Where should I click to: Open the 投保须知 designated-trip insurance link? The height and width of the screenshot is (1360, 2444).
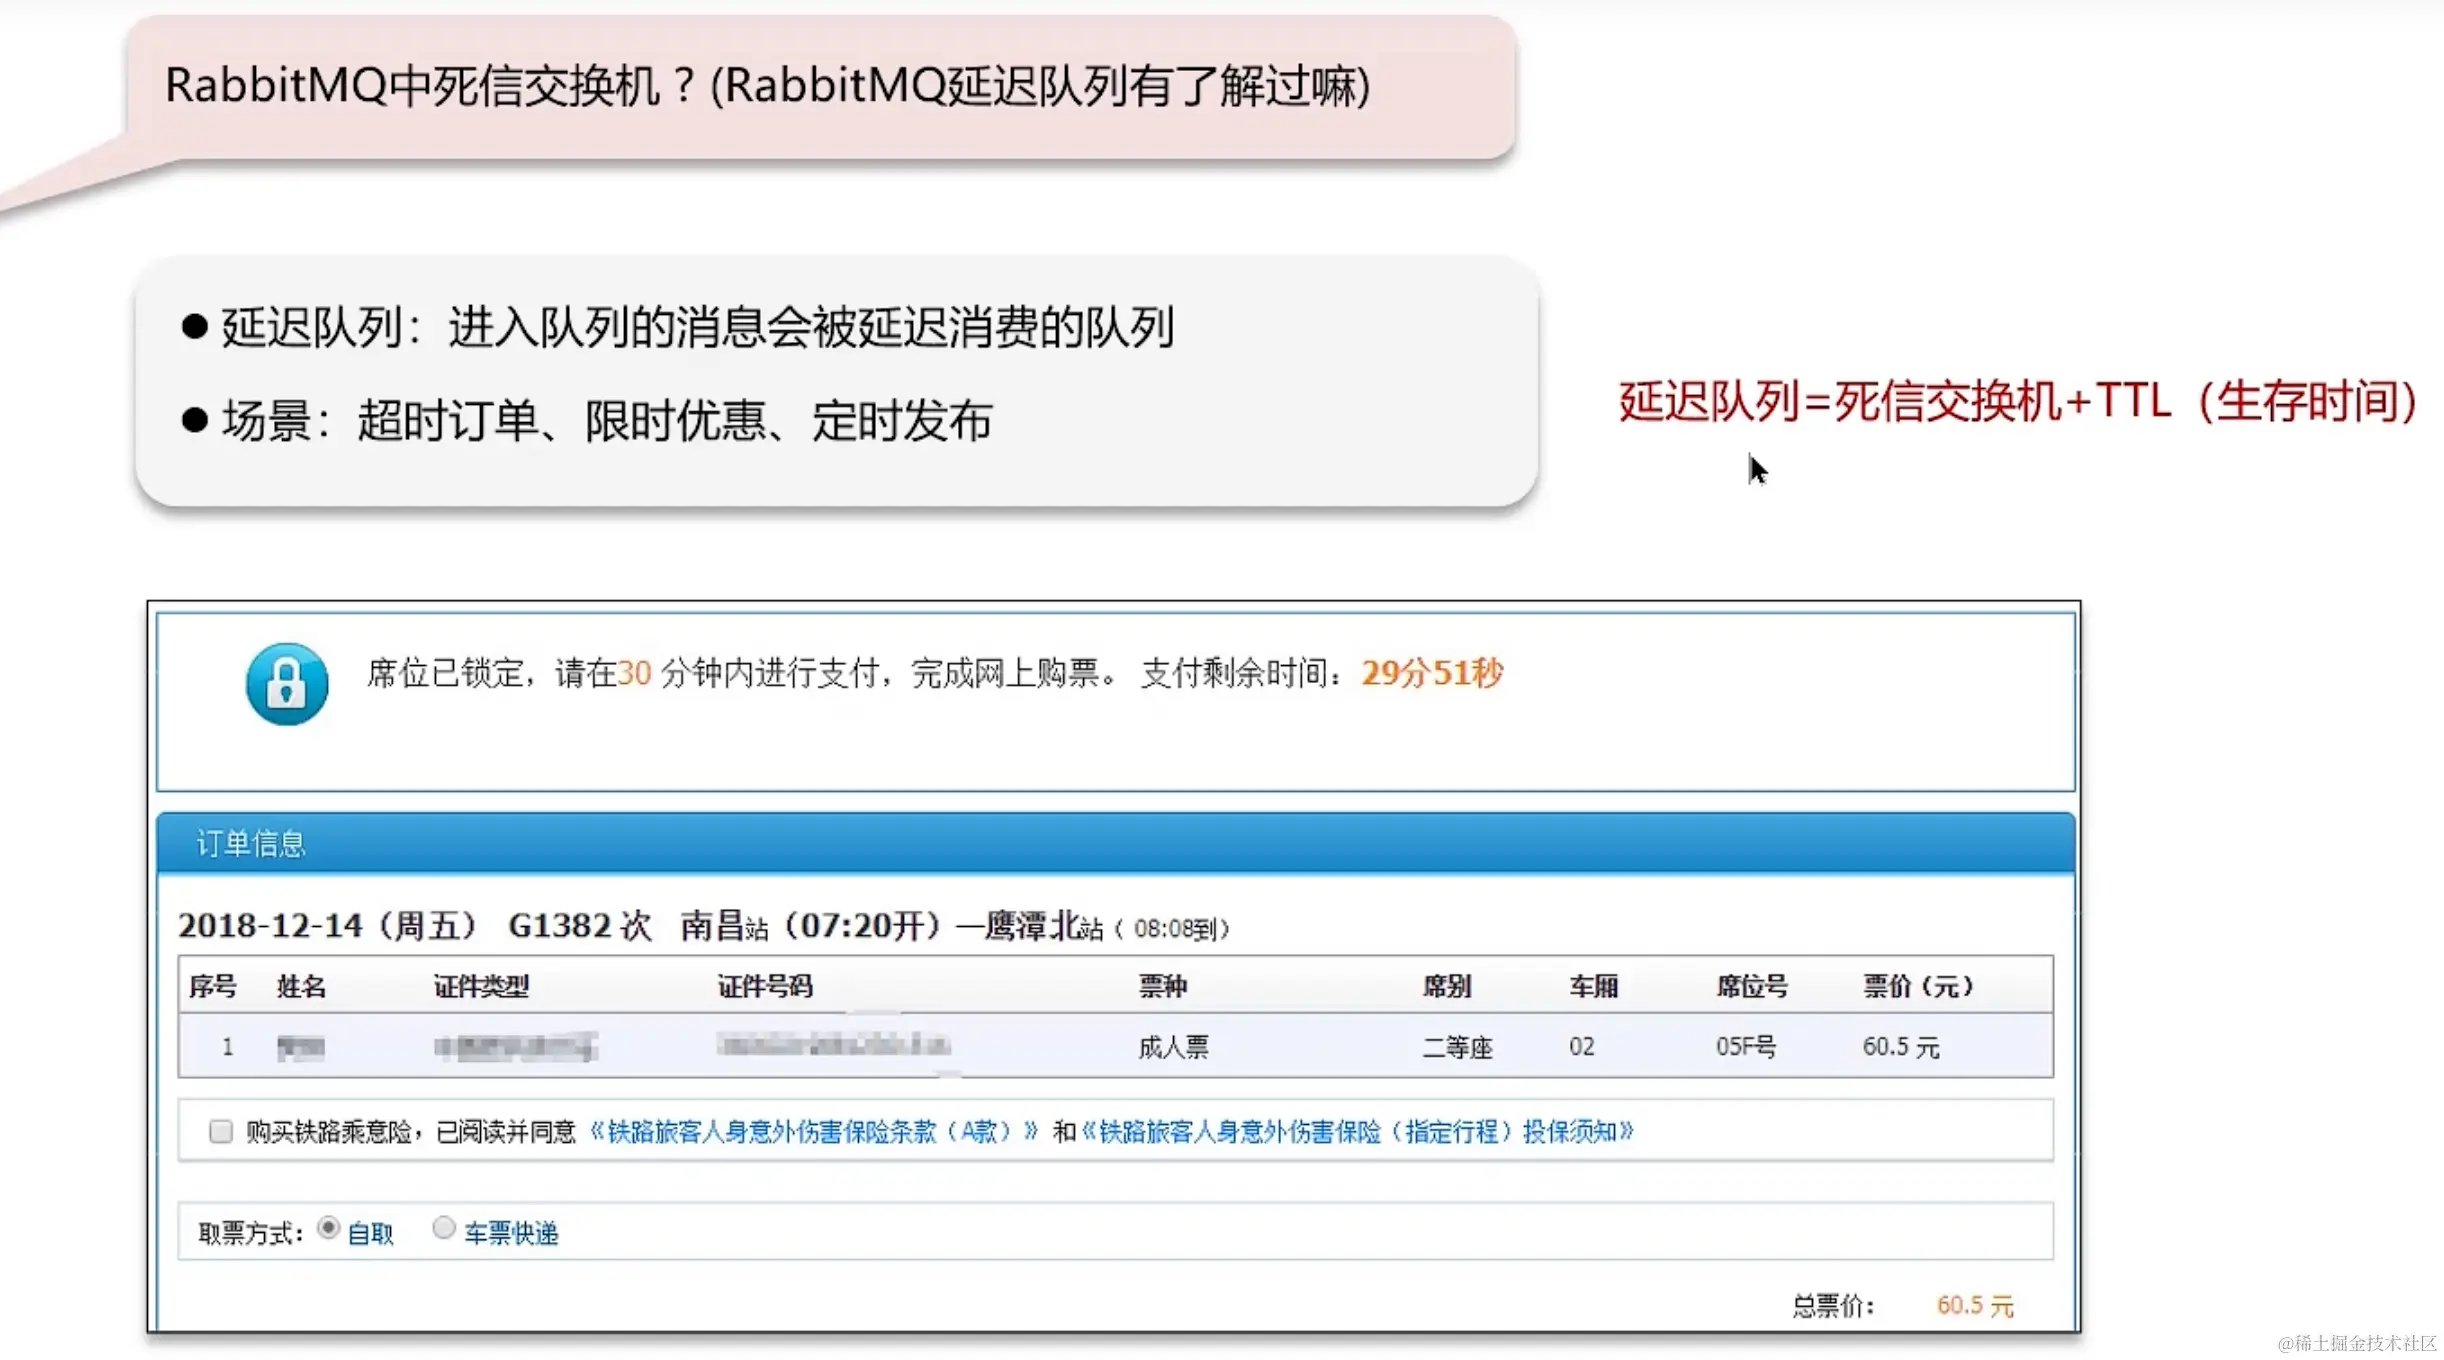point(1357,1131)
